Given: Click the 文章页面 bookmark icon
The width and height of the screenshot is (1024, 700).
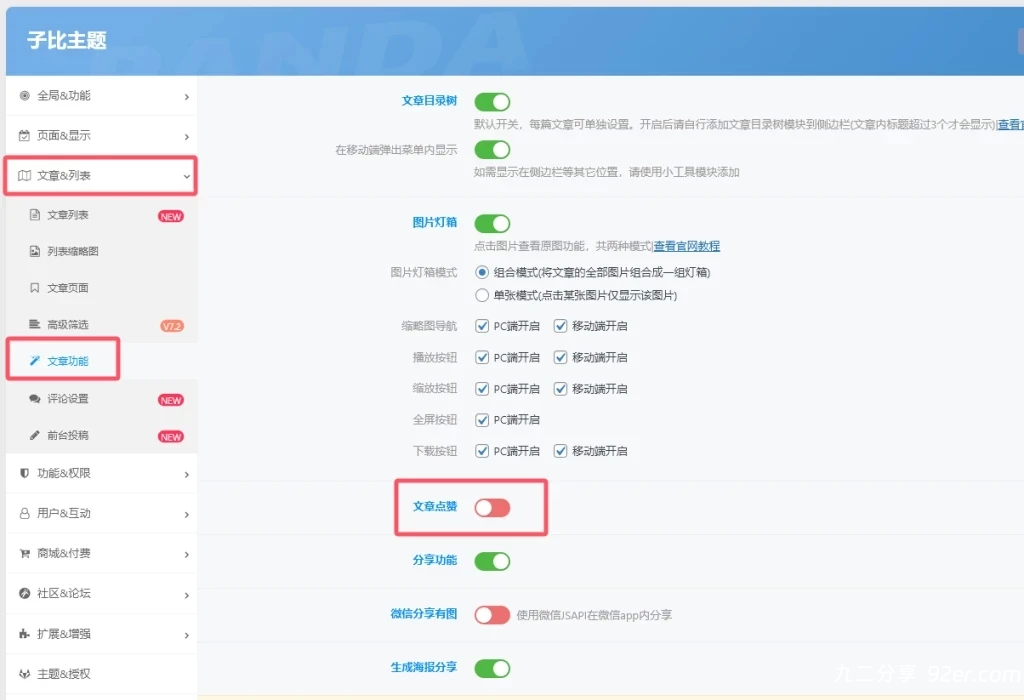Looking at the screenshot, I should [x=35, y=288].
